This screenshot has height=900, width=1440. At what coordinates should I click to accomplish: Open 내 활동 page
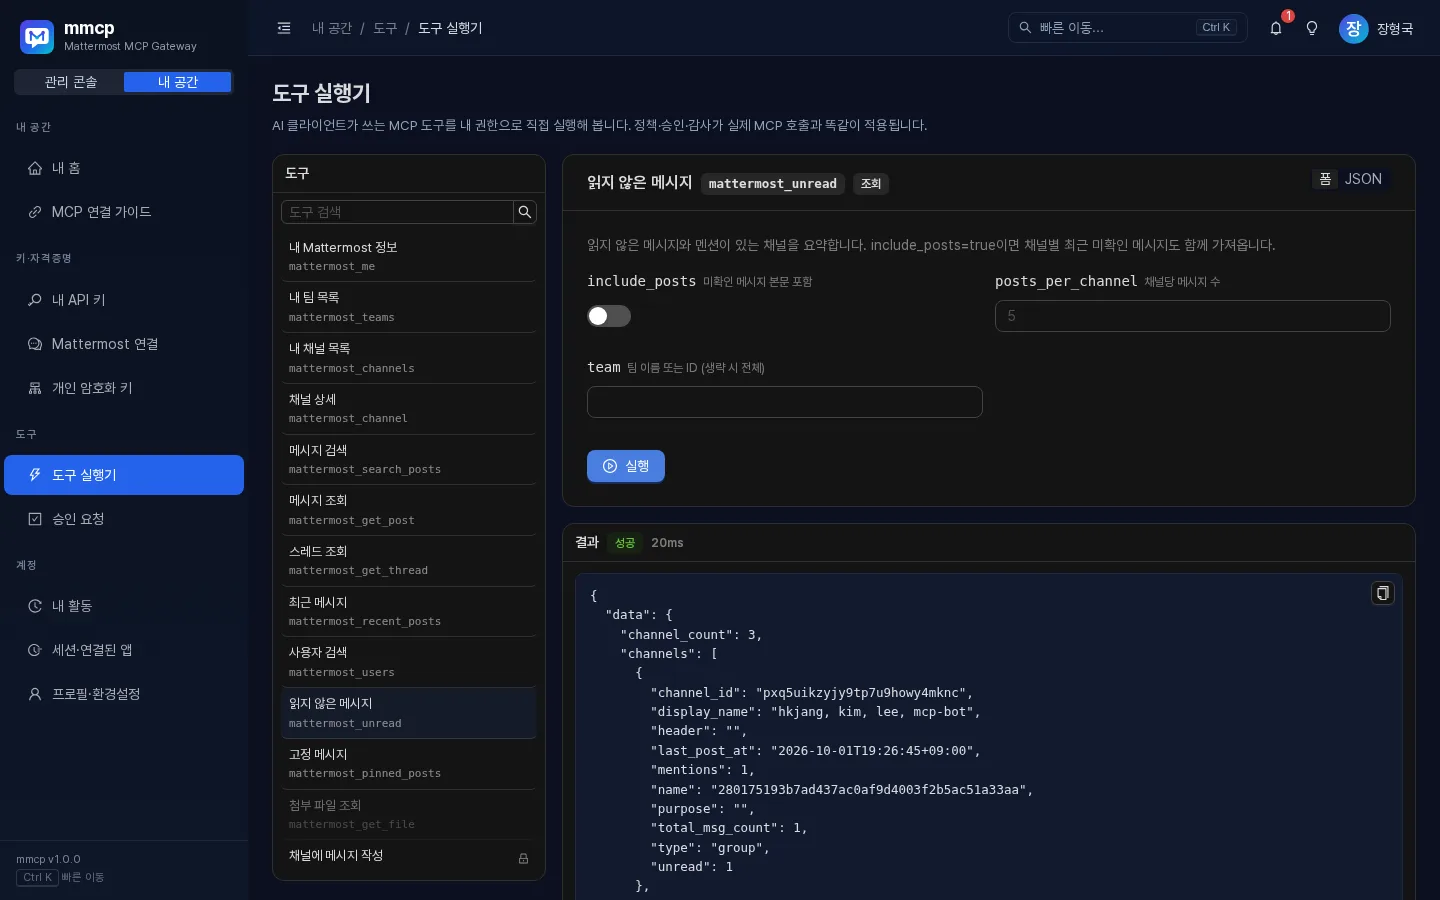tap(124, 606)
